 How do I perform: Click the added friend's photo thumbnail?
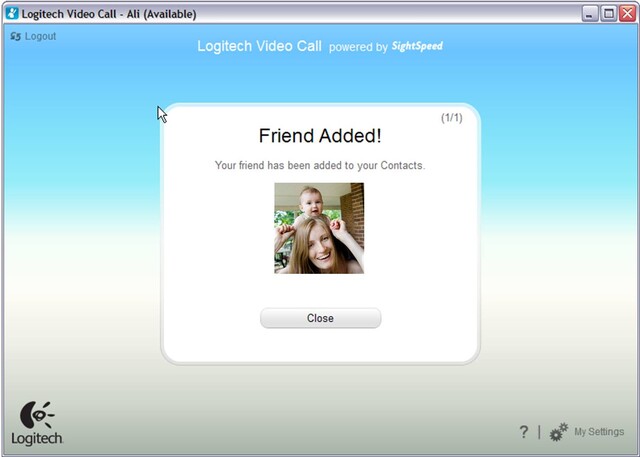click(319, 228)
